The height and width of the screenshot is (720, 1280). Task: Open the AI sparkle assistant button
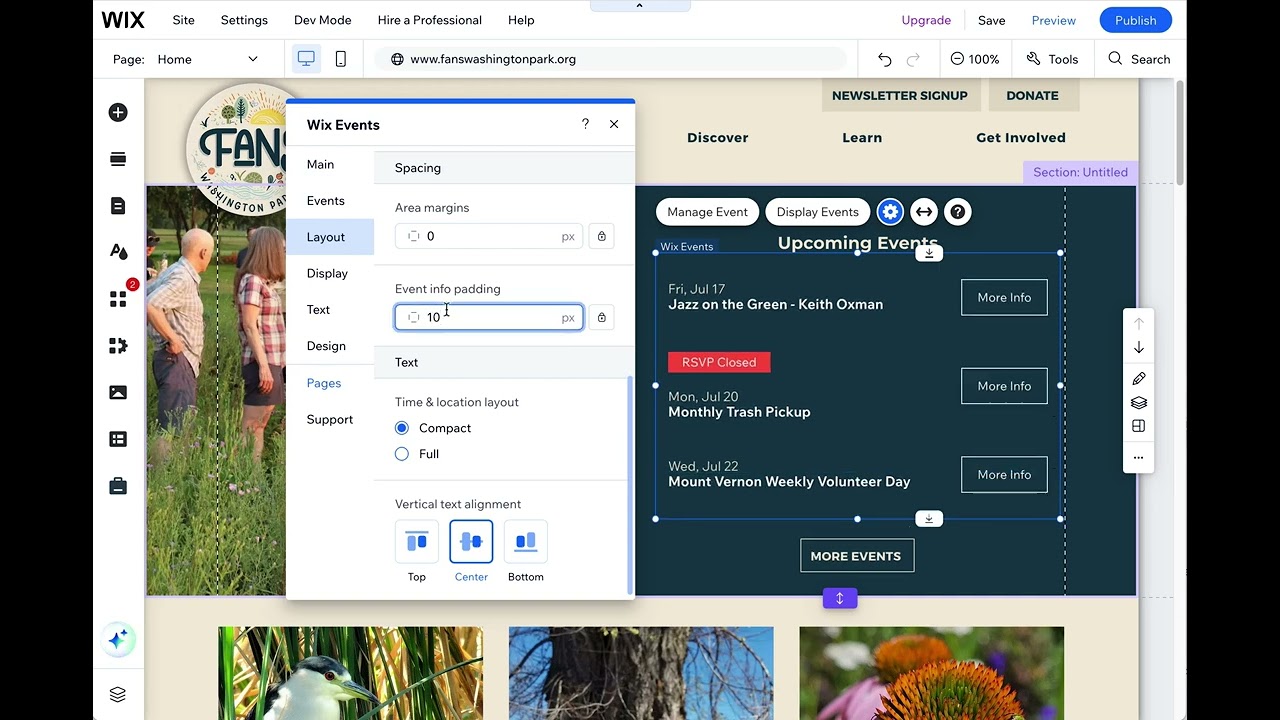(x=118, y=640)
